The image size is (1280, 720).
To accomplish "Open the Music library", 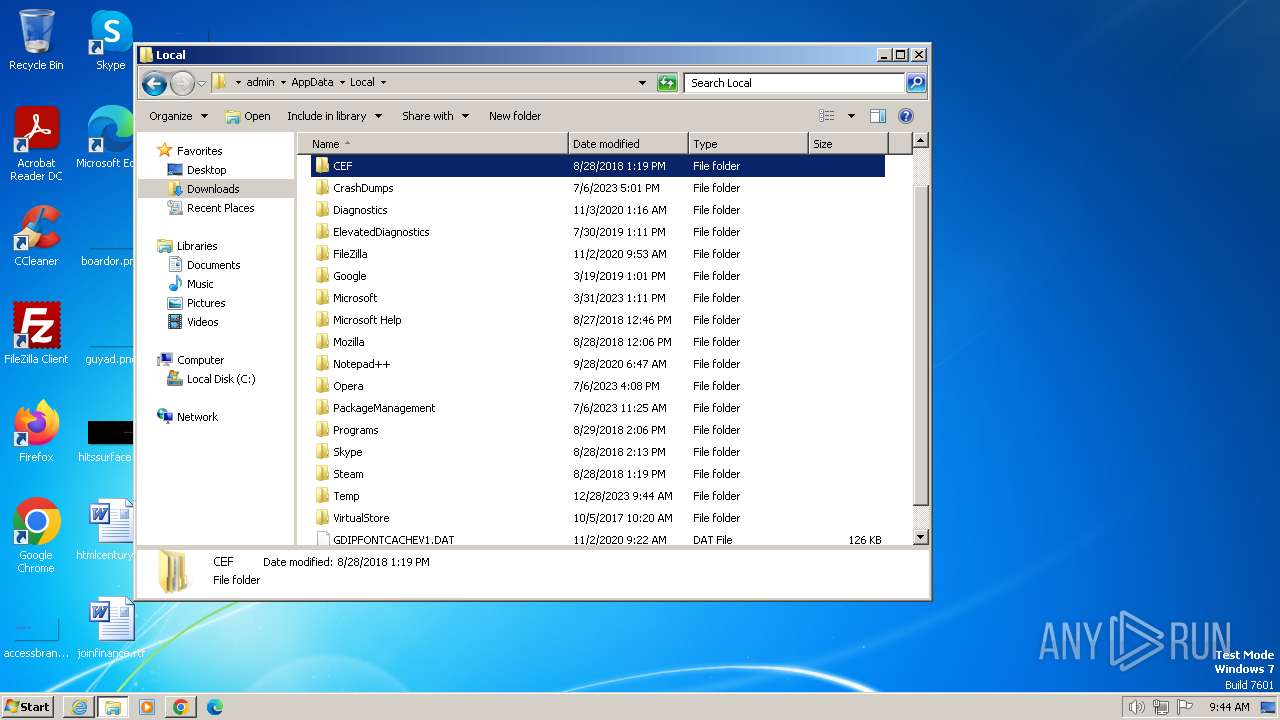I will (200, 284).
